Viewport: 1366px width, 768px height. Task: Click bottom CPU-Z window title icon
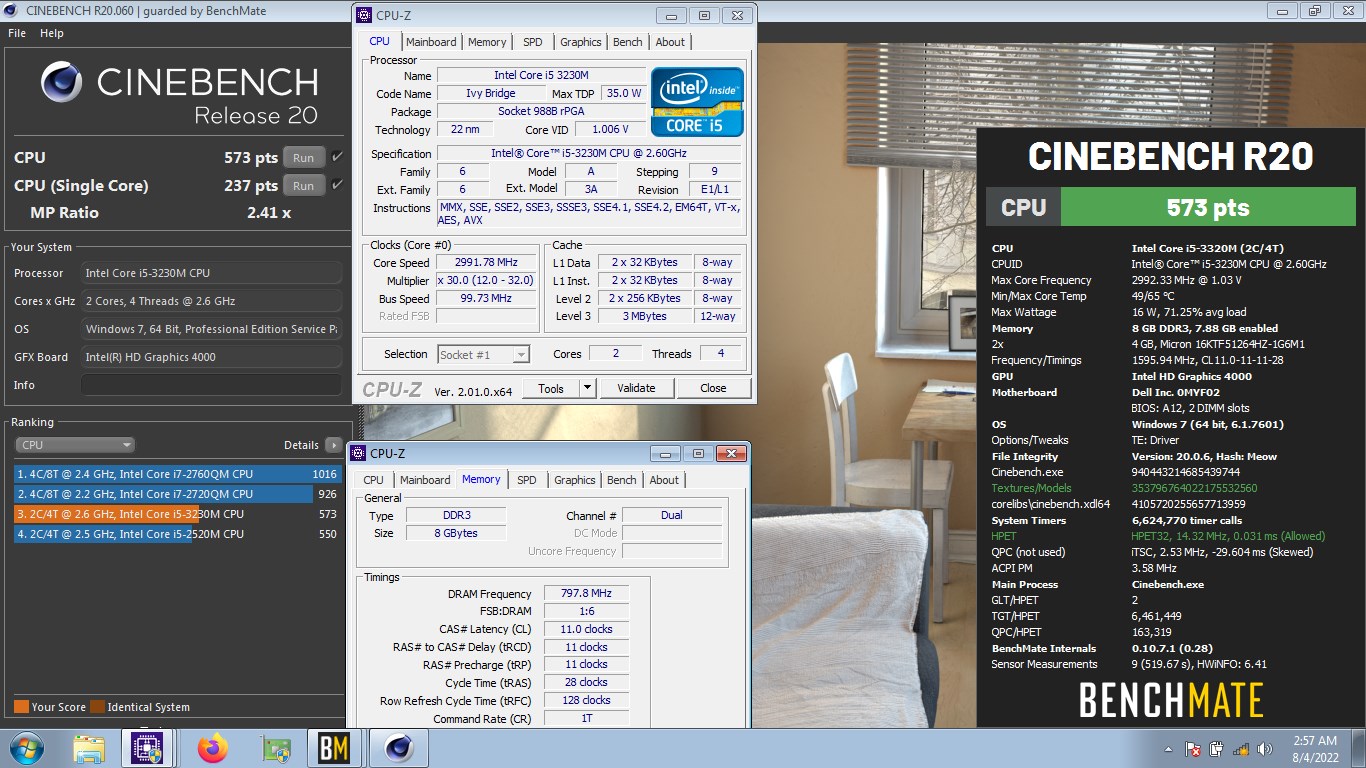(358, 453)
